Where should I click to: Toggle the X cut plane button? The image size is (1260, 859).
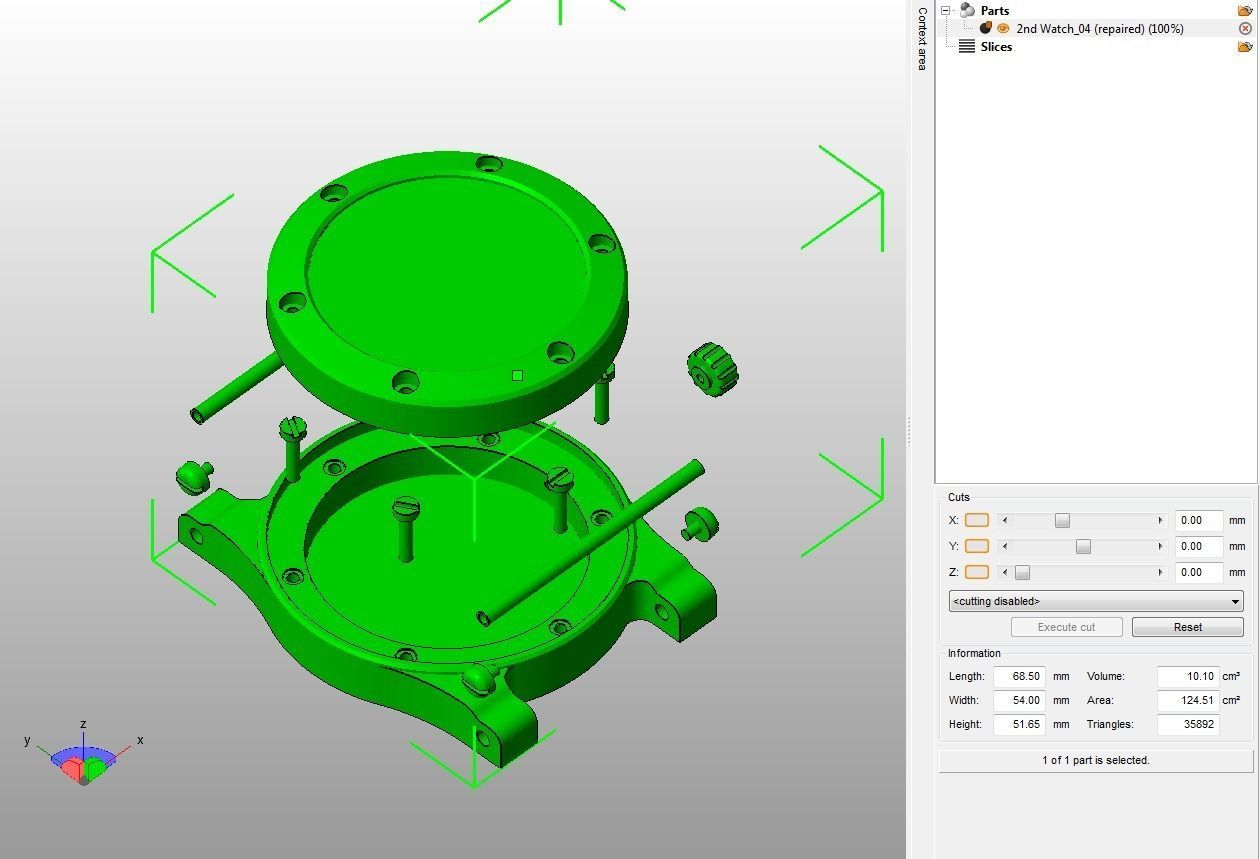click(977, 520)
